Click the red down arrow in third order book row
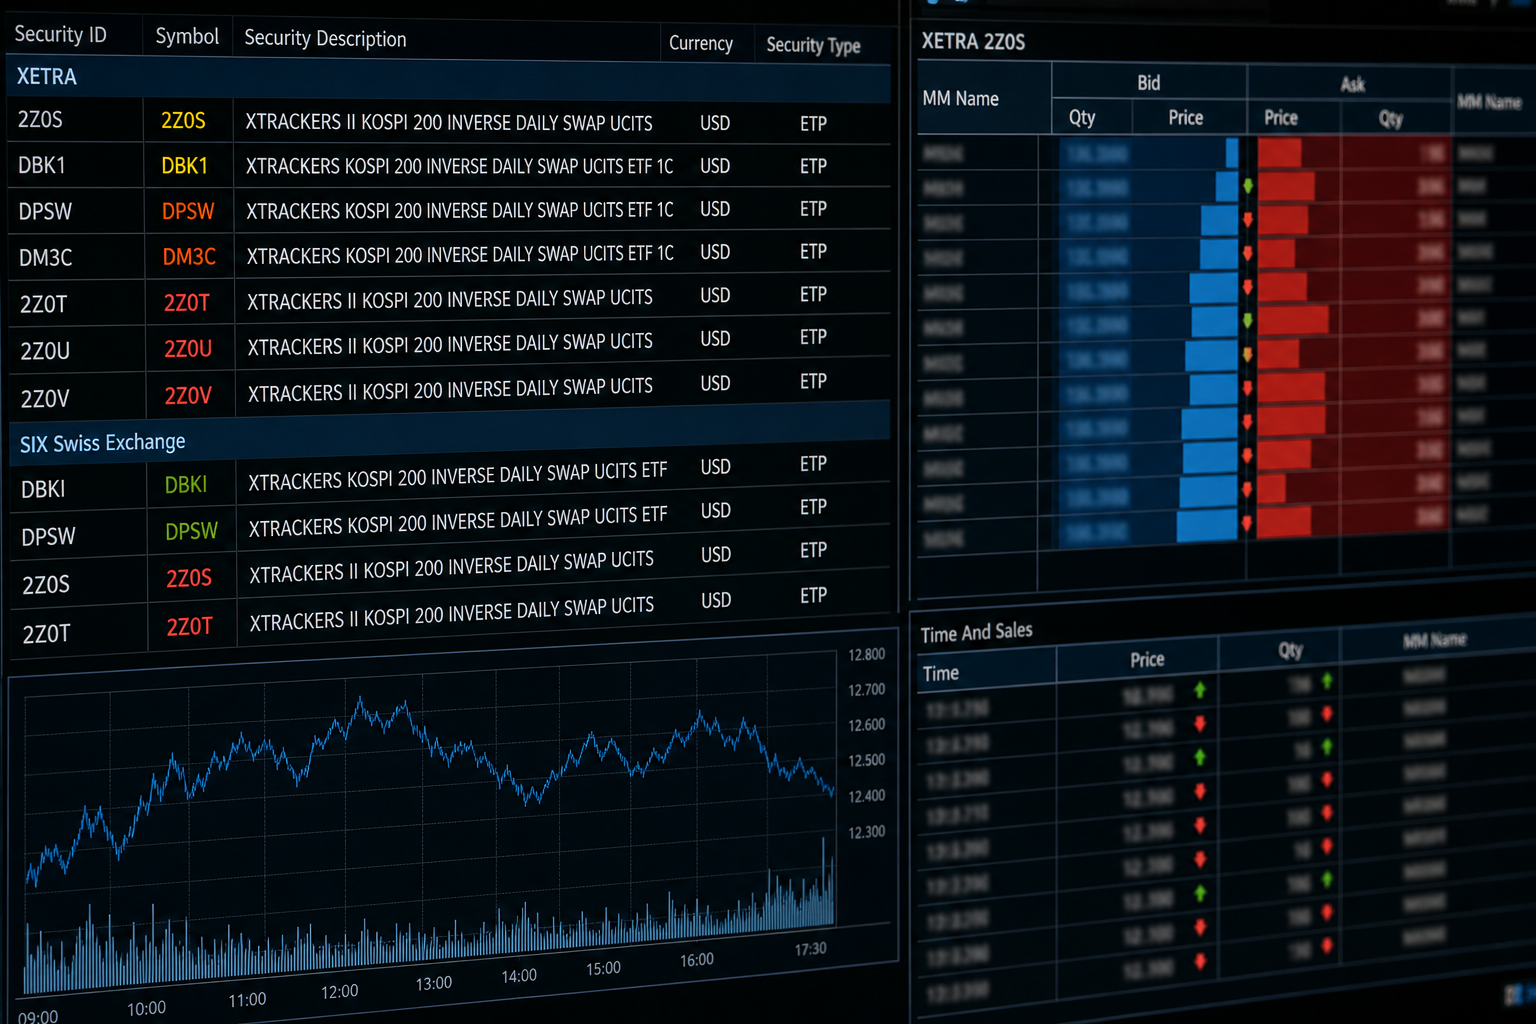This screenshot has width=1536, height=1024. [1248, 220]
